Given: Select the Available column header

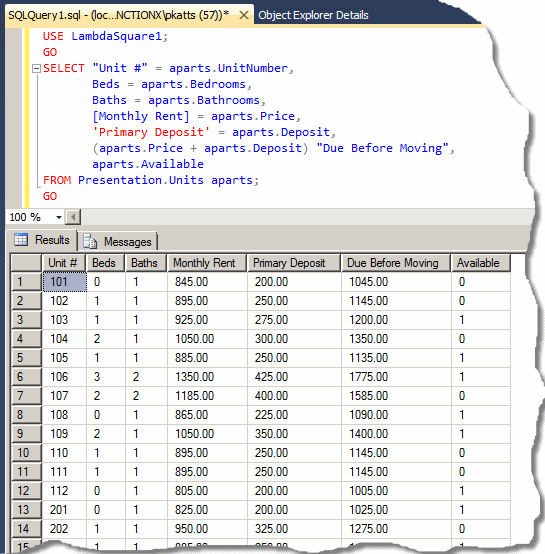Looking at the screenshot, I should point(481,263).
